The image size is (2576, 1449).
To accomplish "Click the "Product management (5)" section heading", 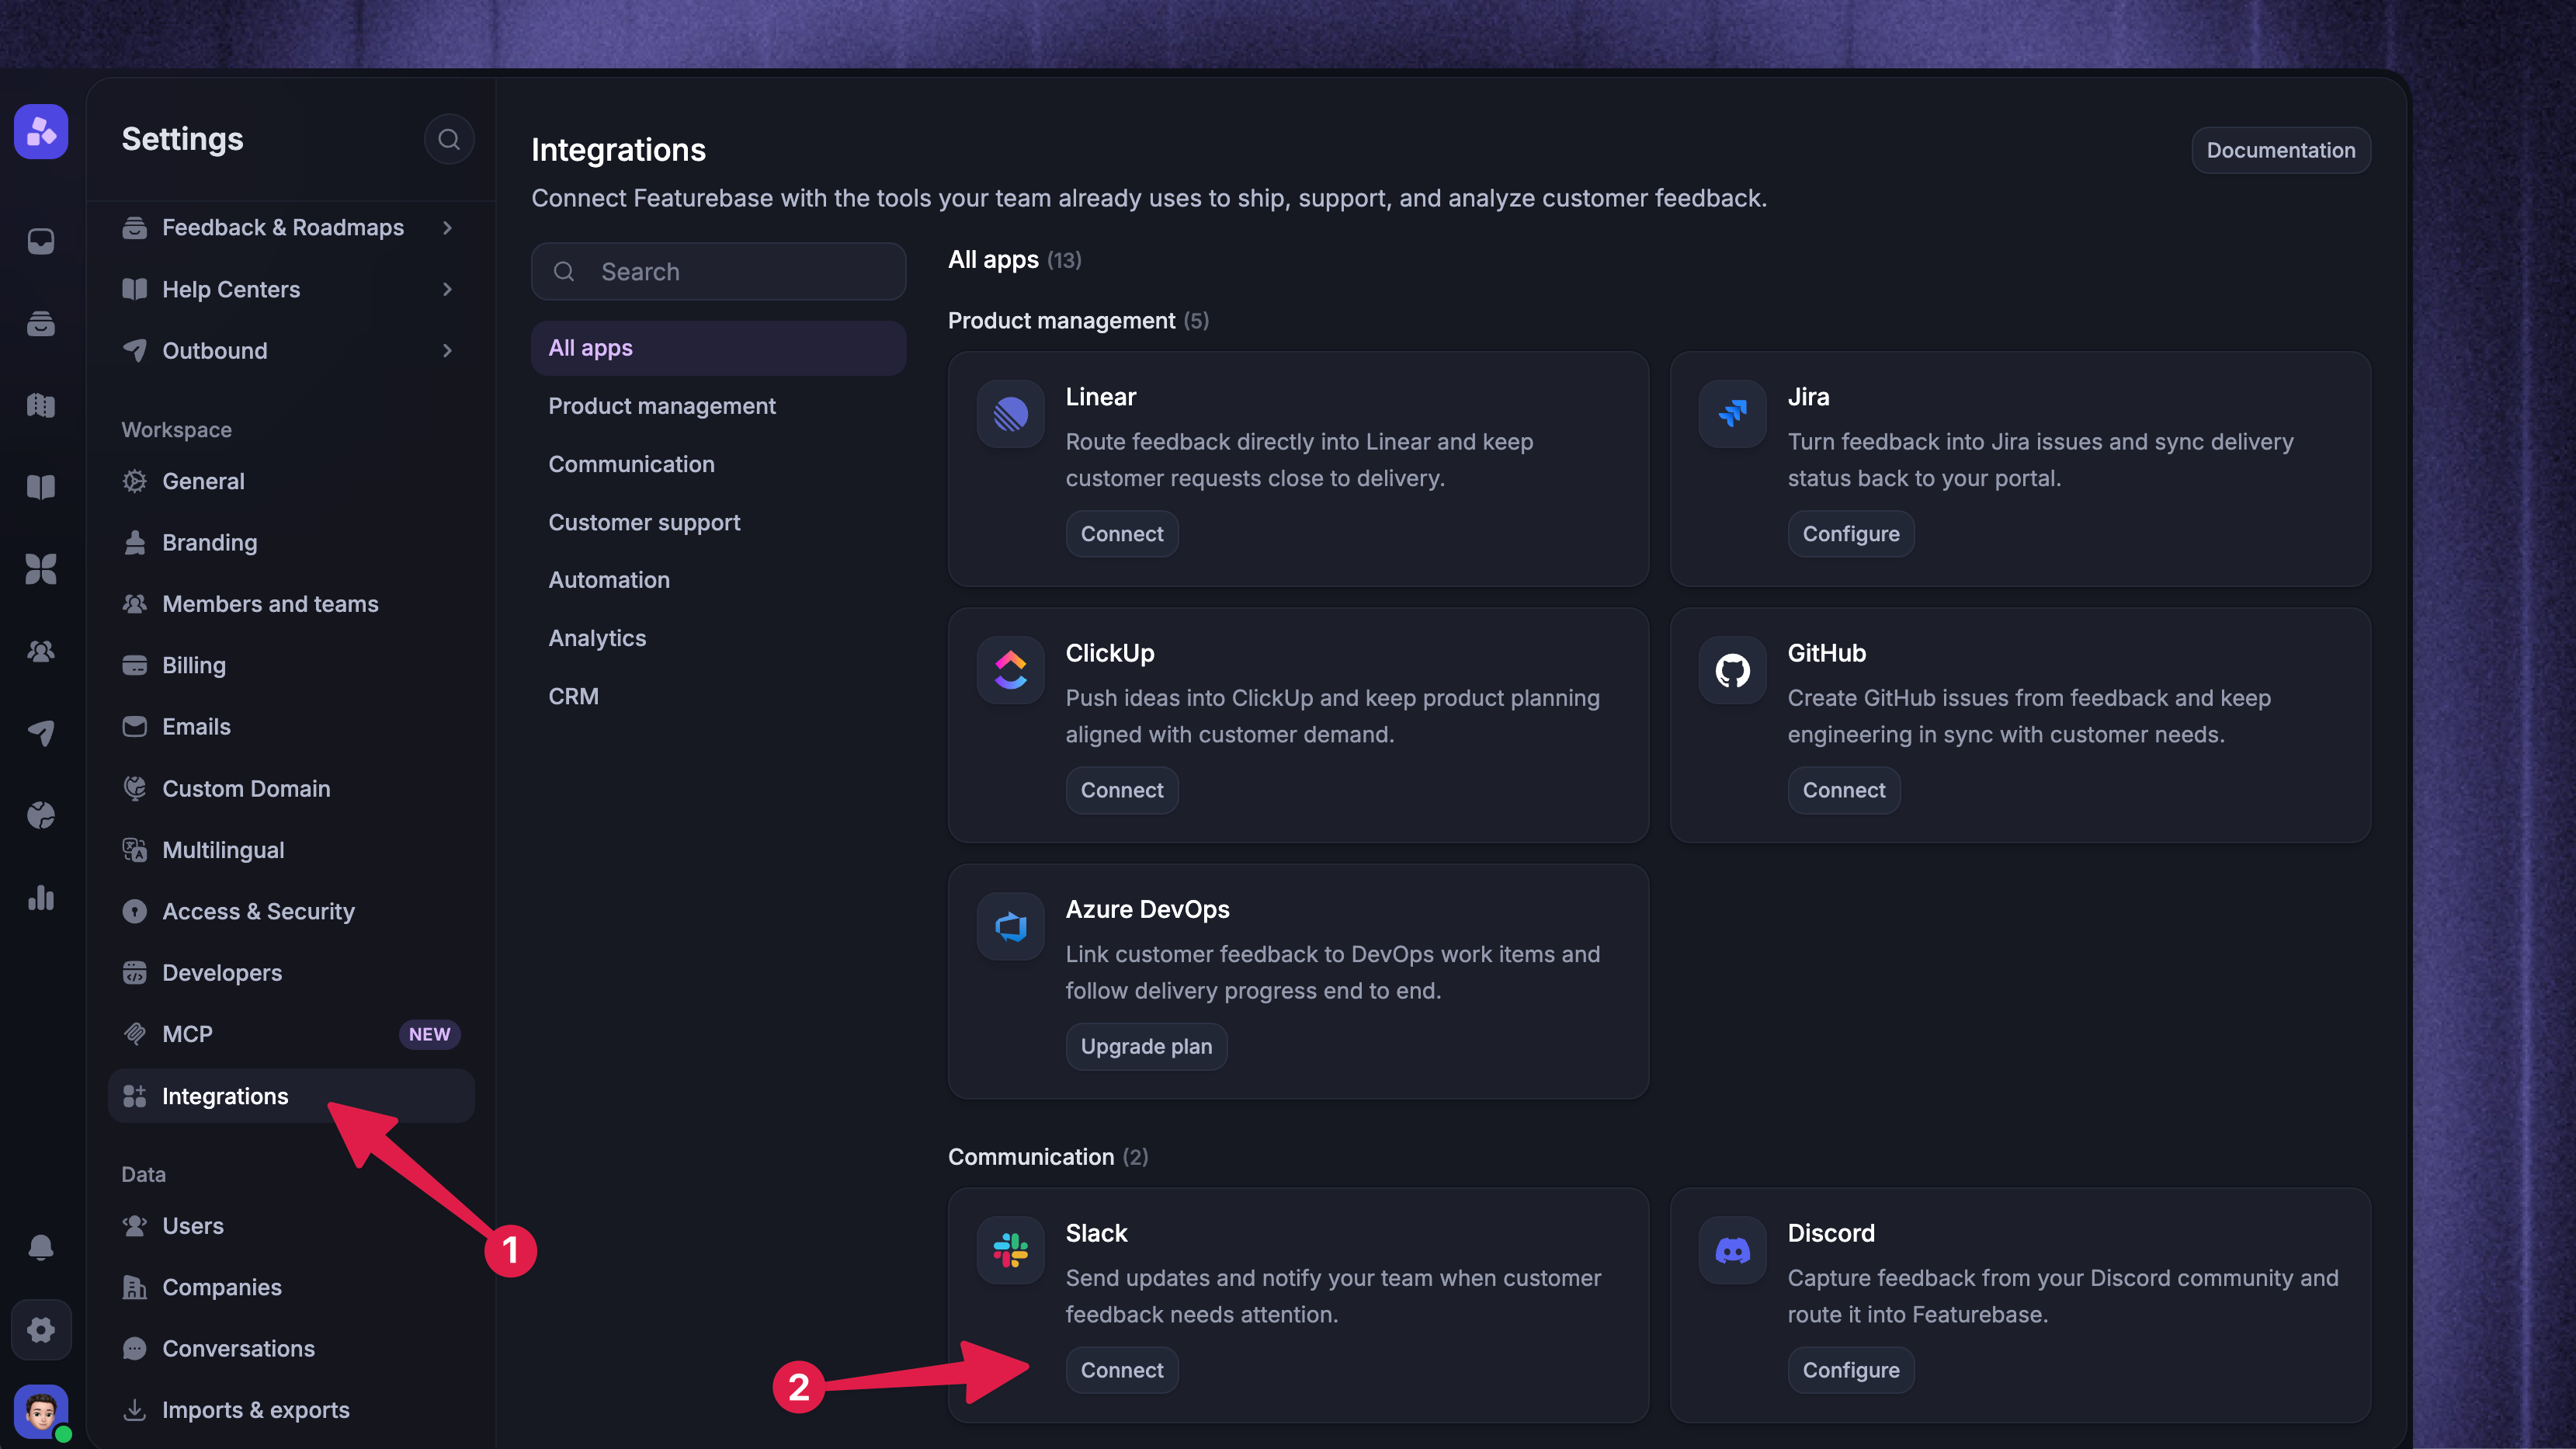I will (1078, 321).
